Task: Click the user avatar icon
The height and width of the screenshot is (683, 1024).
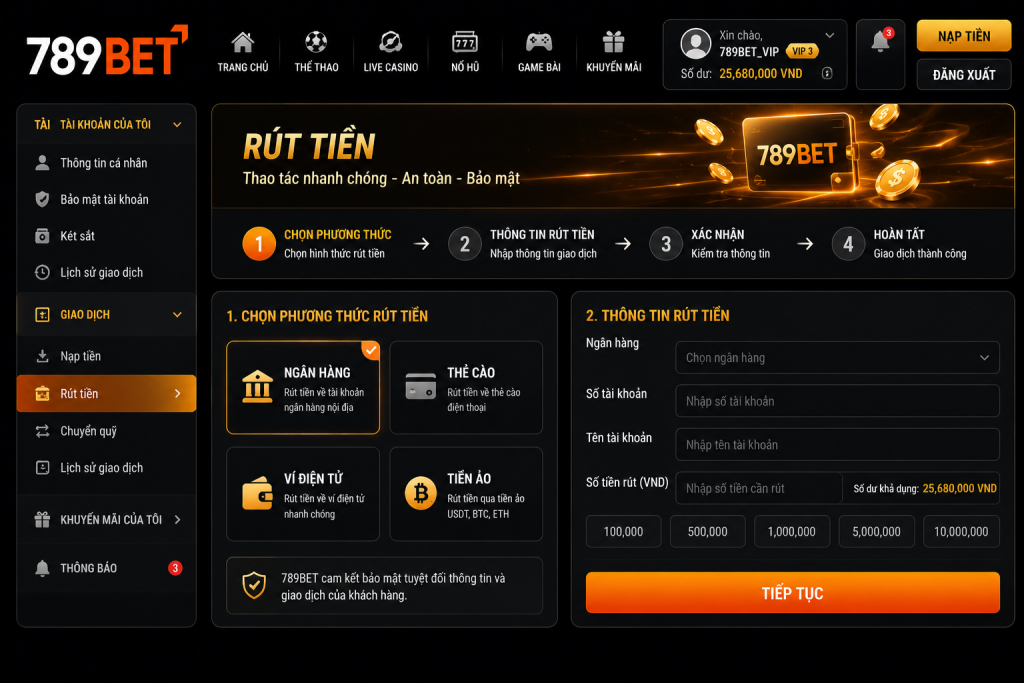Action: pos(696,44)
